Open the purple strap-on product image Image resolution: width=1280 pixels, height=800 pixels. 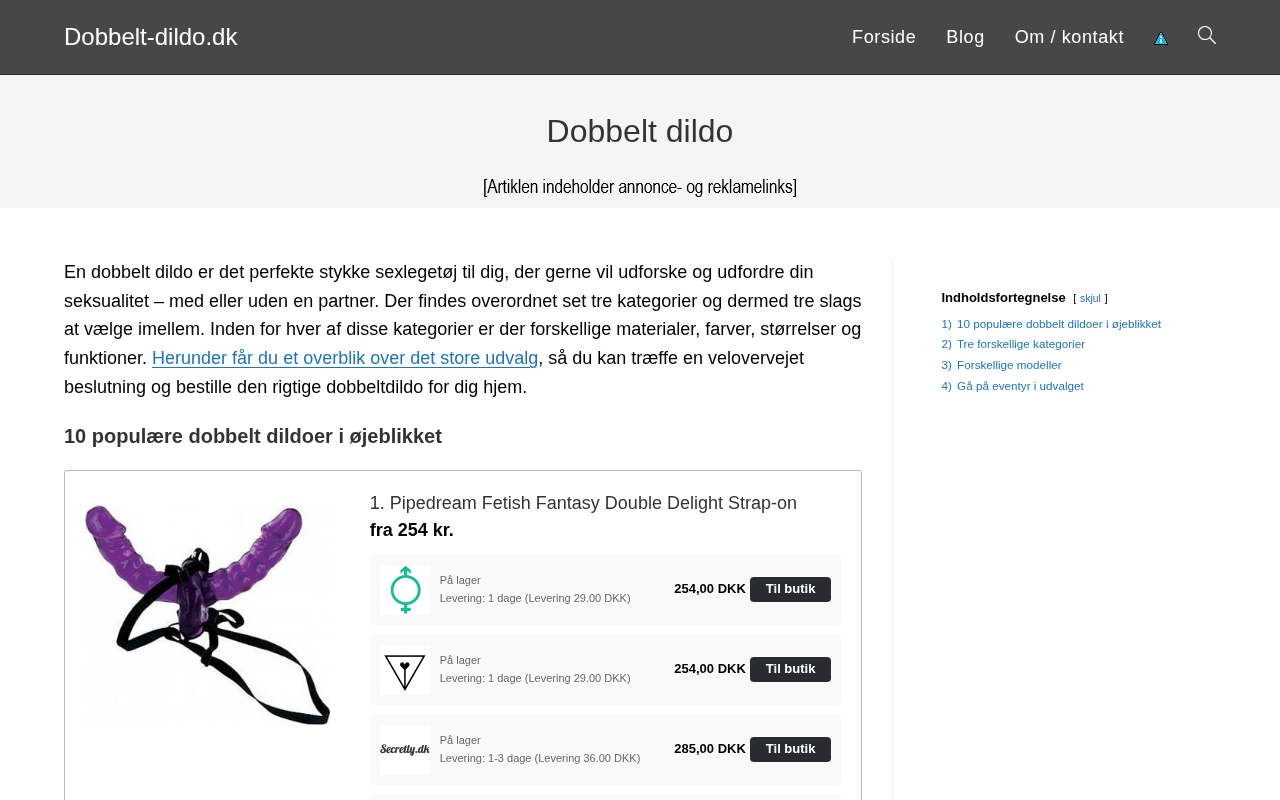coord(208,614)
